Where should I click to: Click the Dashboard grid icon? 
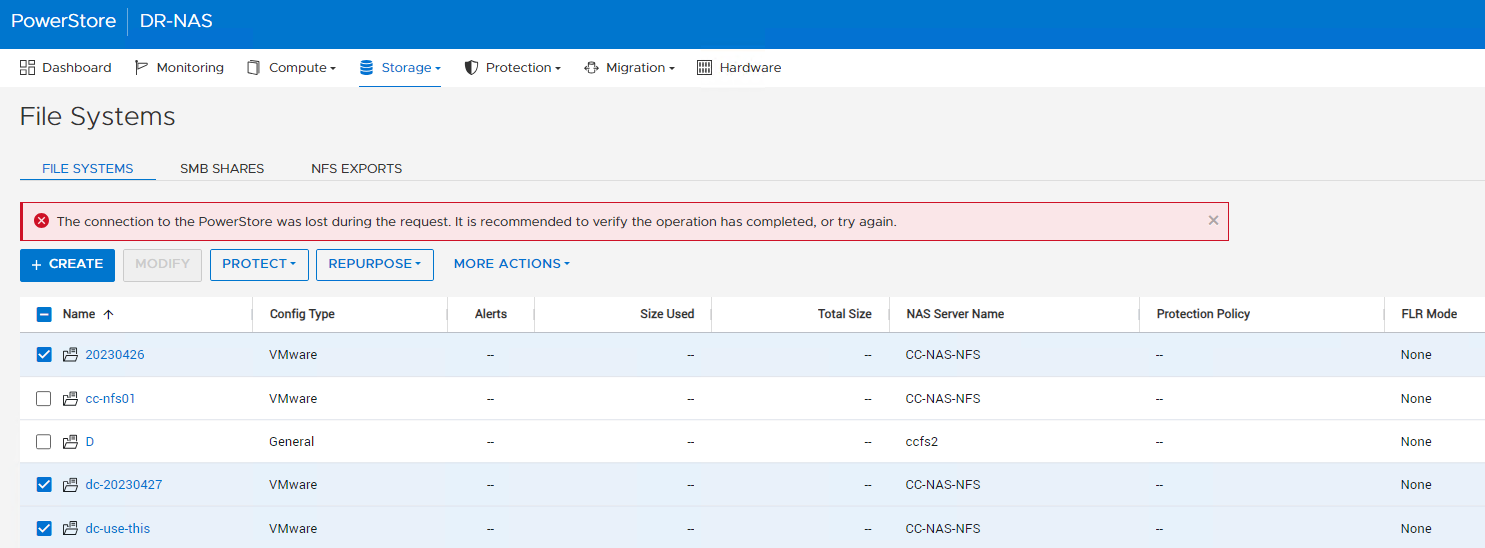pyautogui.click(x=27, y=68)
